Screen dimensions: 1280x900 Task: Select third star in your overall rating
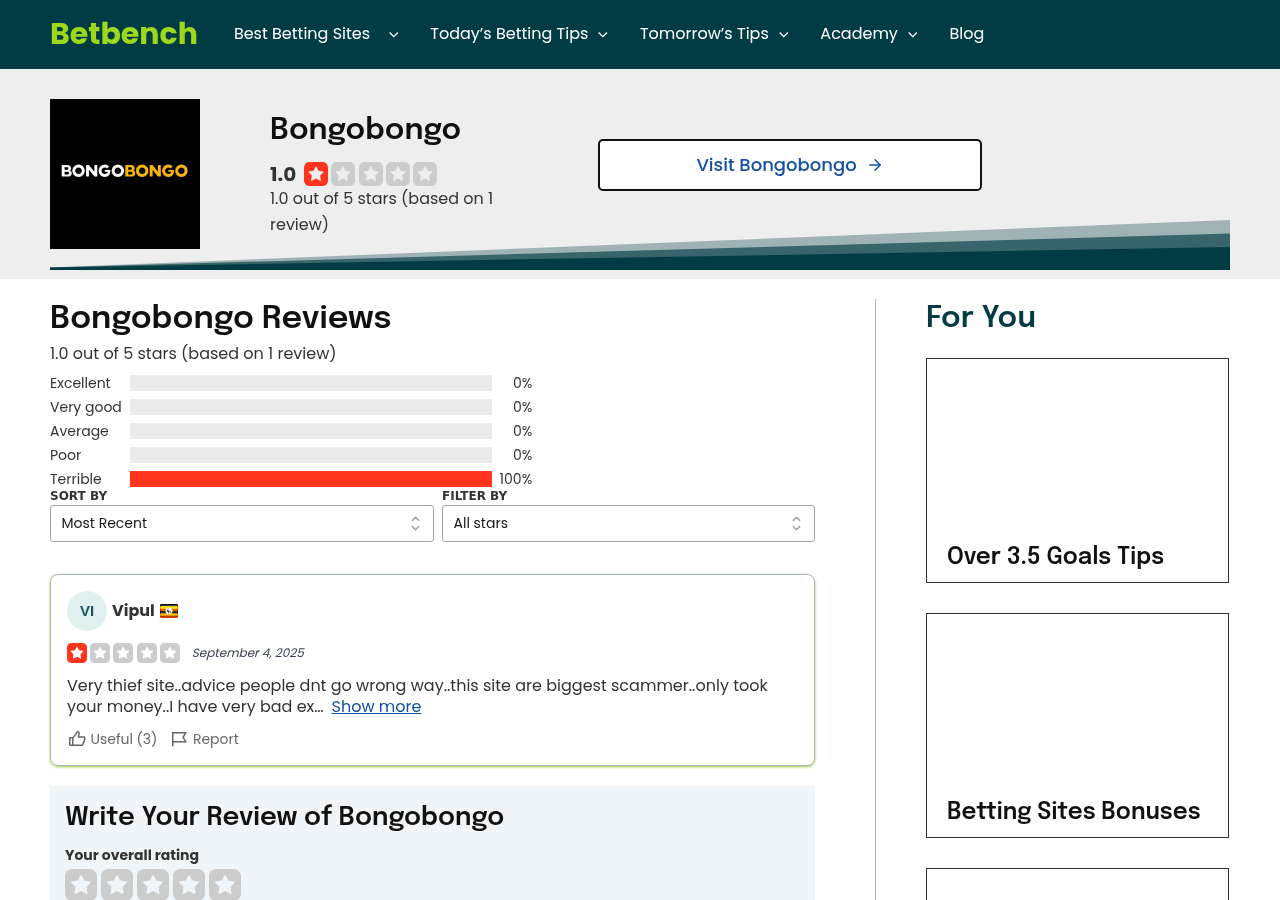(153, 885)
